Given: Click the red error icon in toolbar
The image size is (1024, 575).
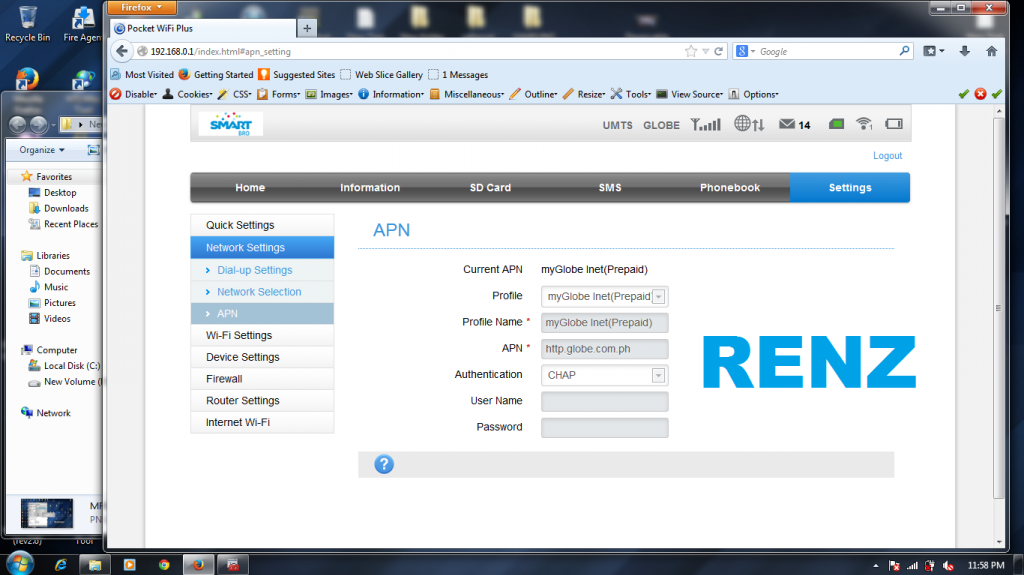Looking at the screenshot, I should pyautogui.click(x=980, y=94).
